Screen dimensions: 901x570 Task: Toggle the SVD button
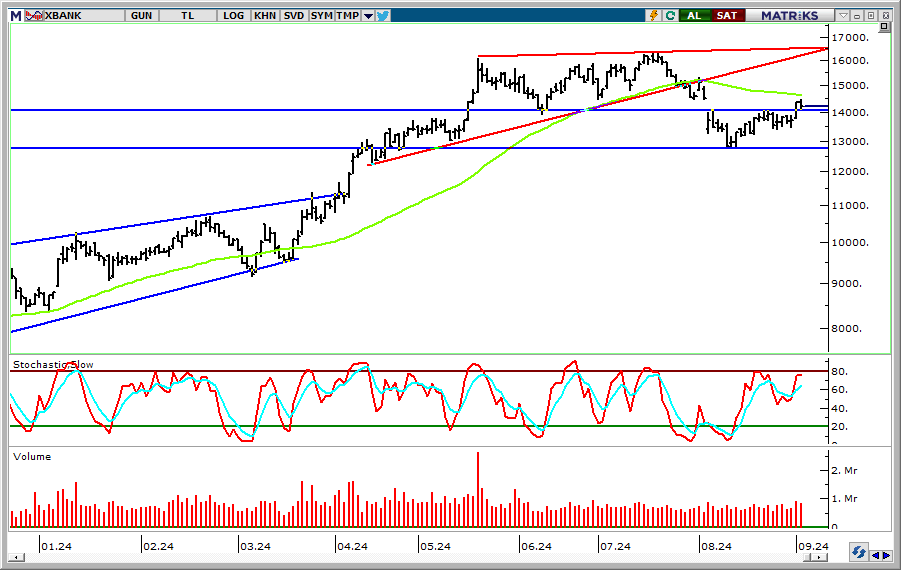[x=294, y=16]
